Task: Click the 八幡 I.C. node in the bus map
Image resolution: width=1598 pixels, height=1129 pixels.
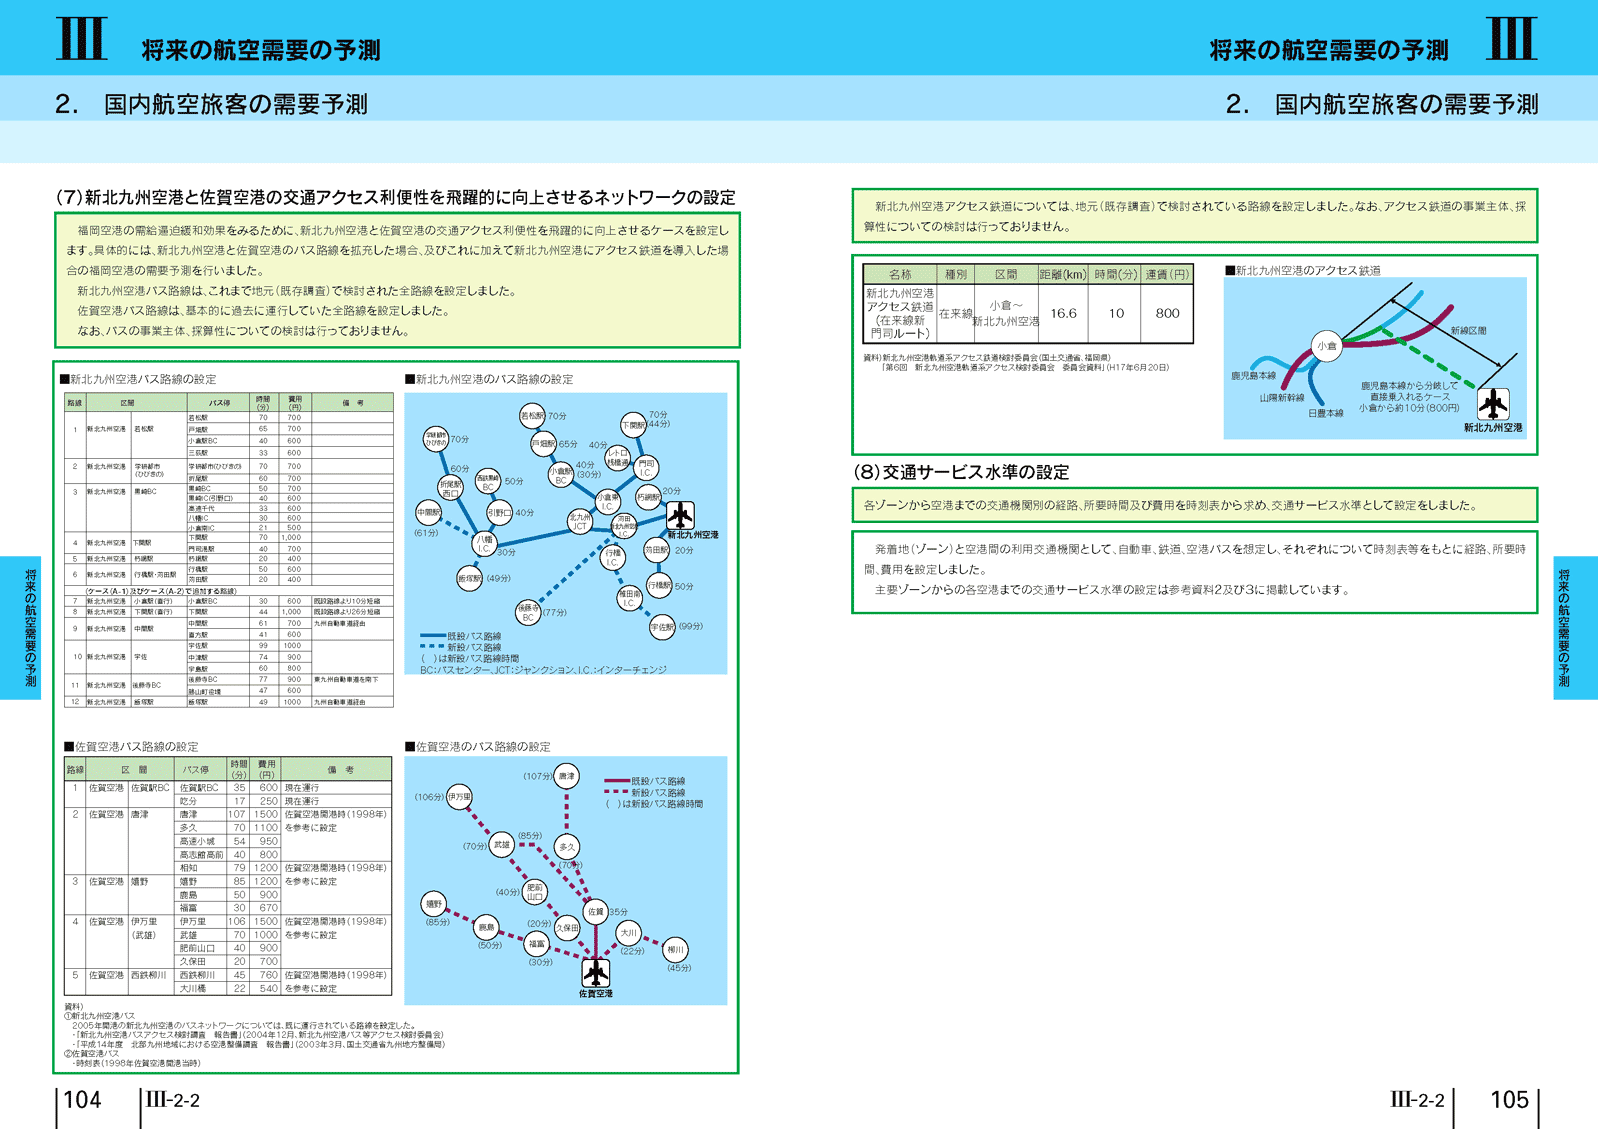Action: tap(484, 543)
